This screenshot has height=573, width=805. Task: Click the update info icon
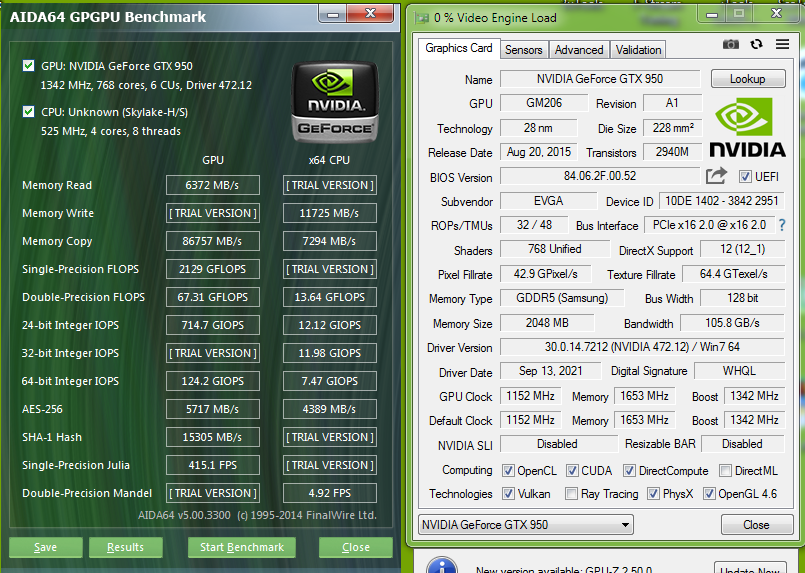coord(442,565)
